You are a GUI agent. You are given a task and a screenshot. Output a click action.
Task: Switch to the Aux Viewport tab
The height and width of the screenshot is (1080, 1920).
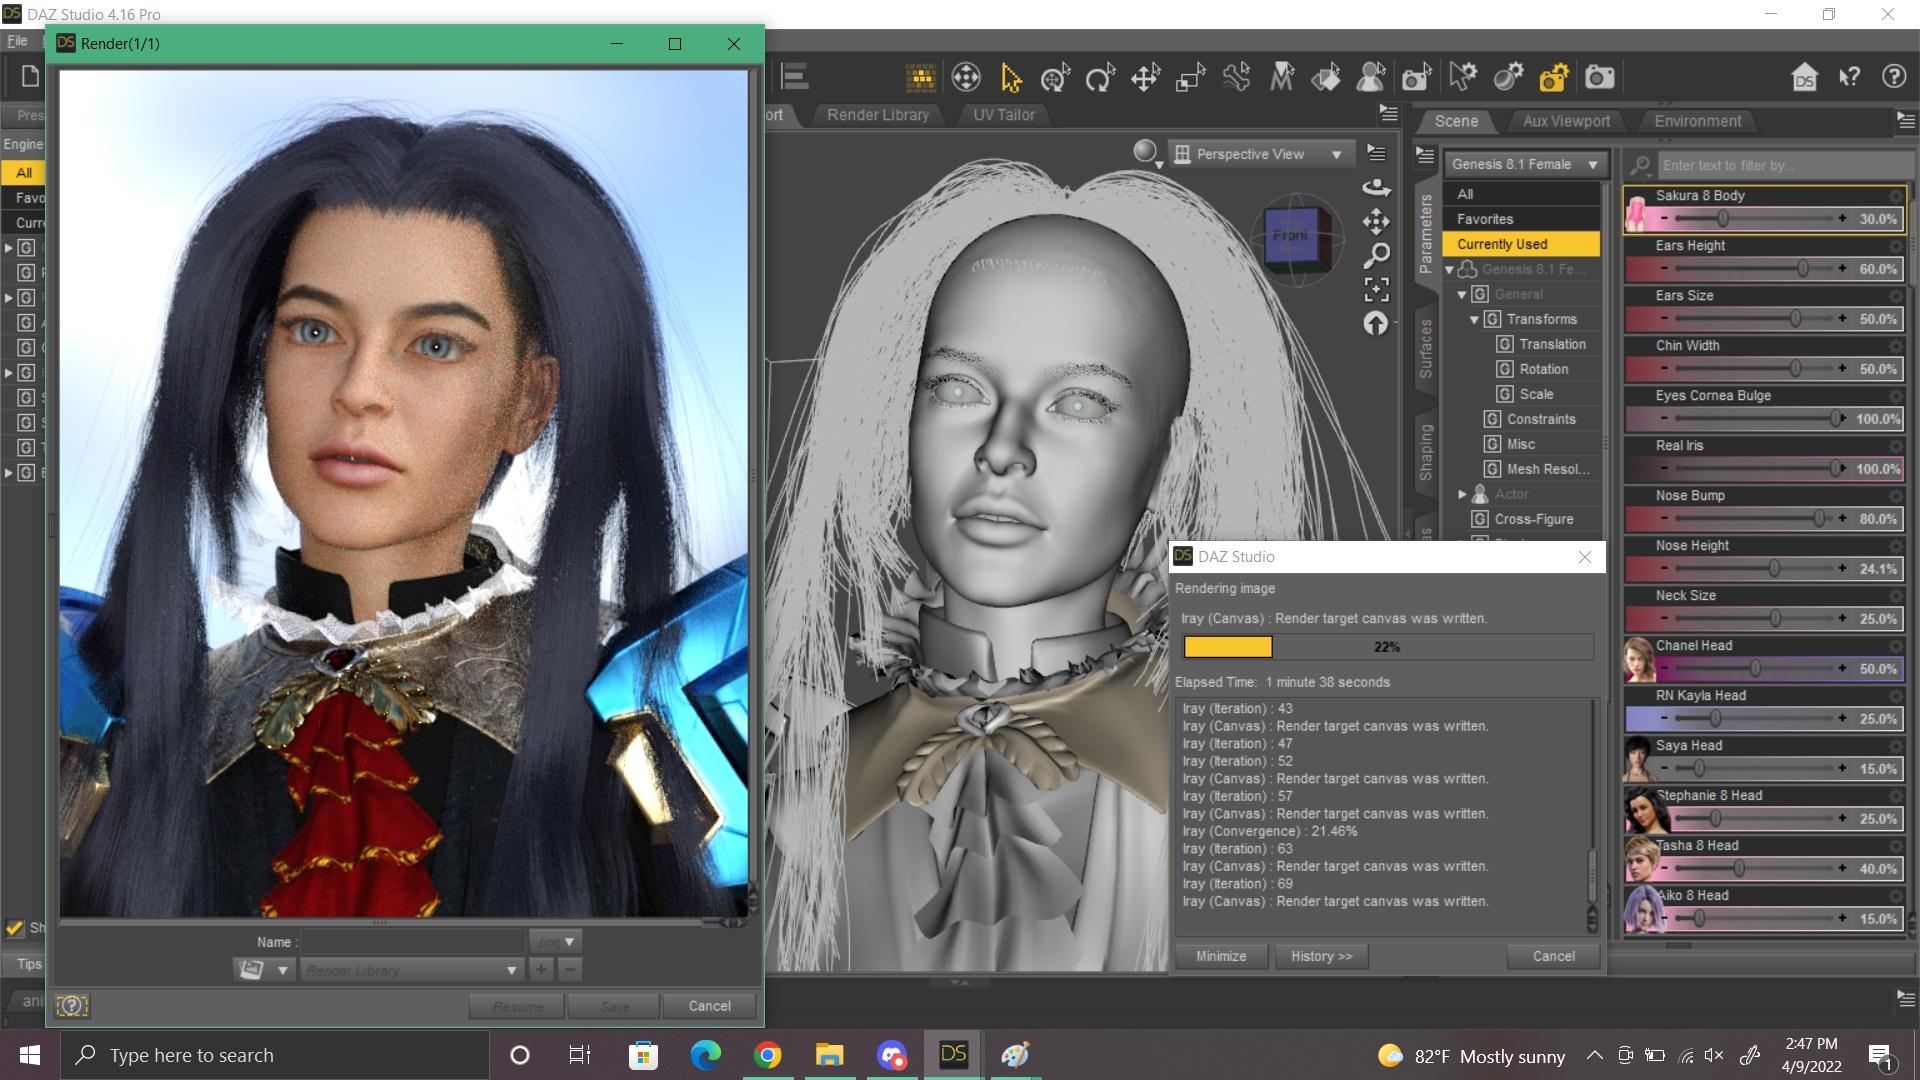tap(1566, 121)
